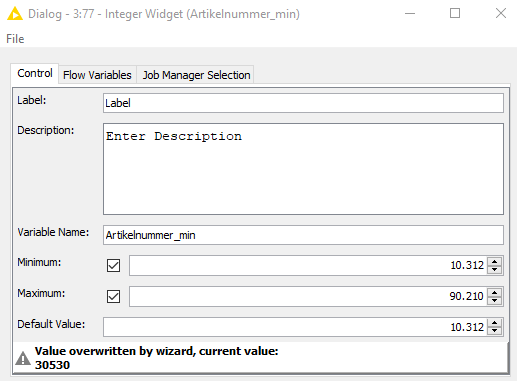Click the current value text 30530
The width and height of the screenshot is (517, 381).
pos(52,365)
